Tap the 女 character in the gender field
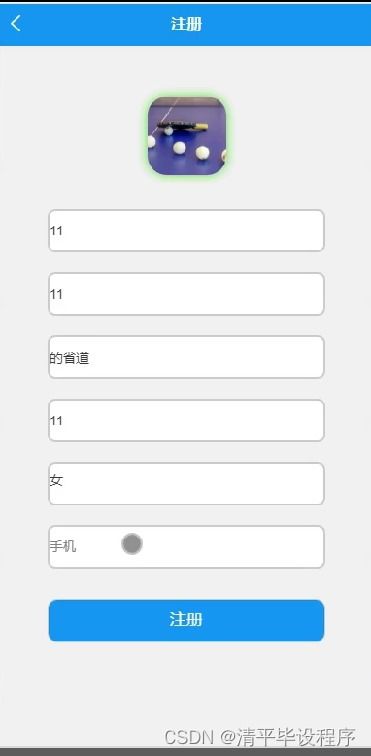 pyautogui.click(x=56, y=480)
